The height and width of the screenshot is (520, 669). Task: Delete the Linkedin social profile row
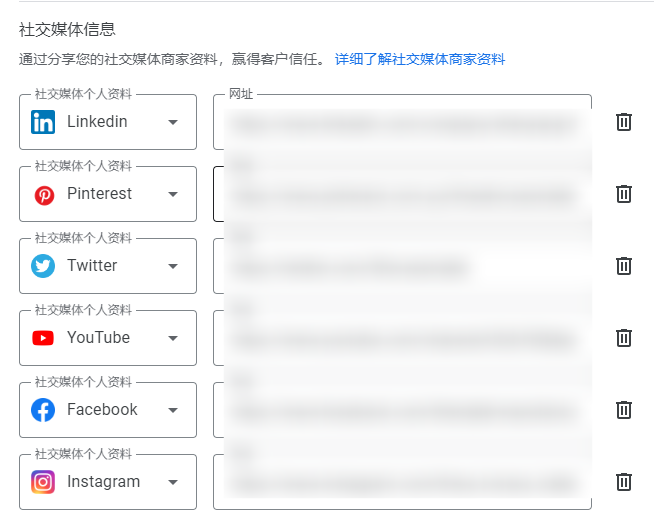tap(624, 122)
